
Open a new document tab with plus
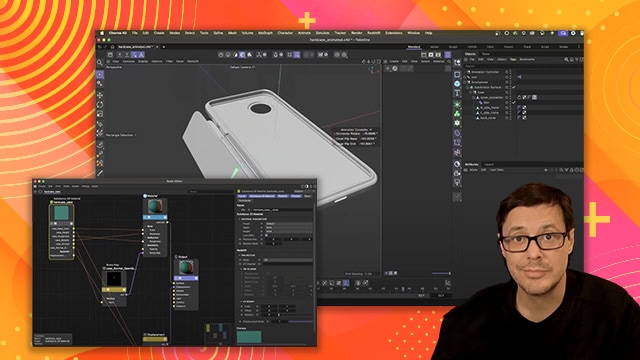164,47
